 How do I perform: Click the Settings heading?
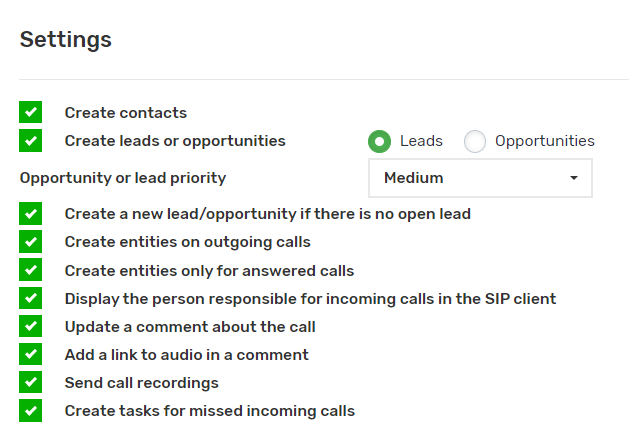tap(66, 40)
